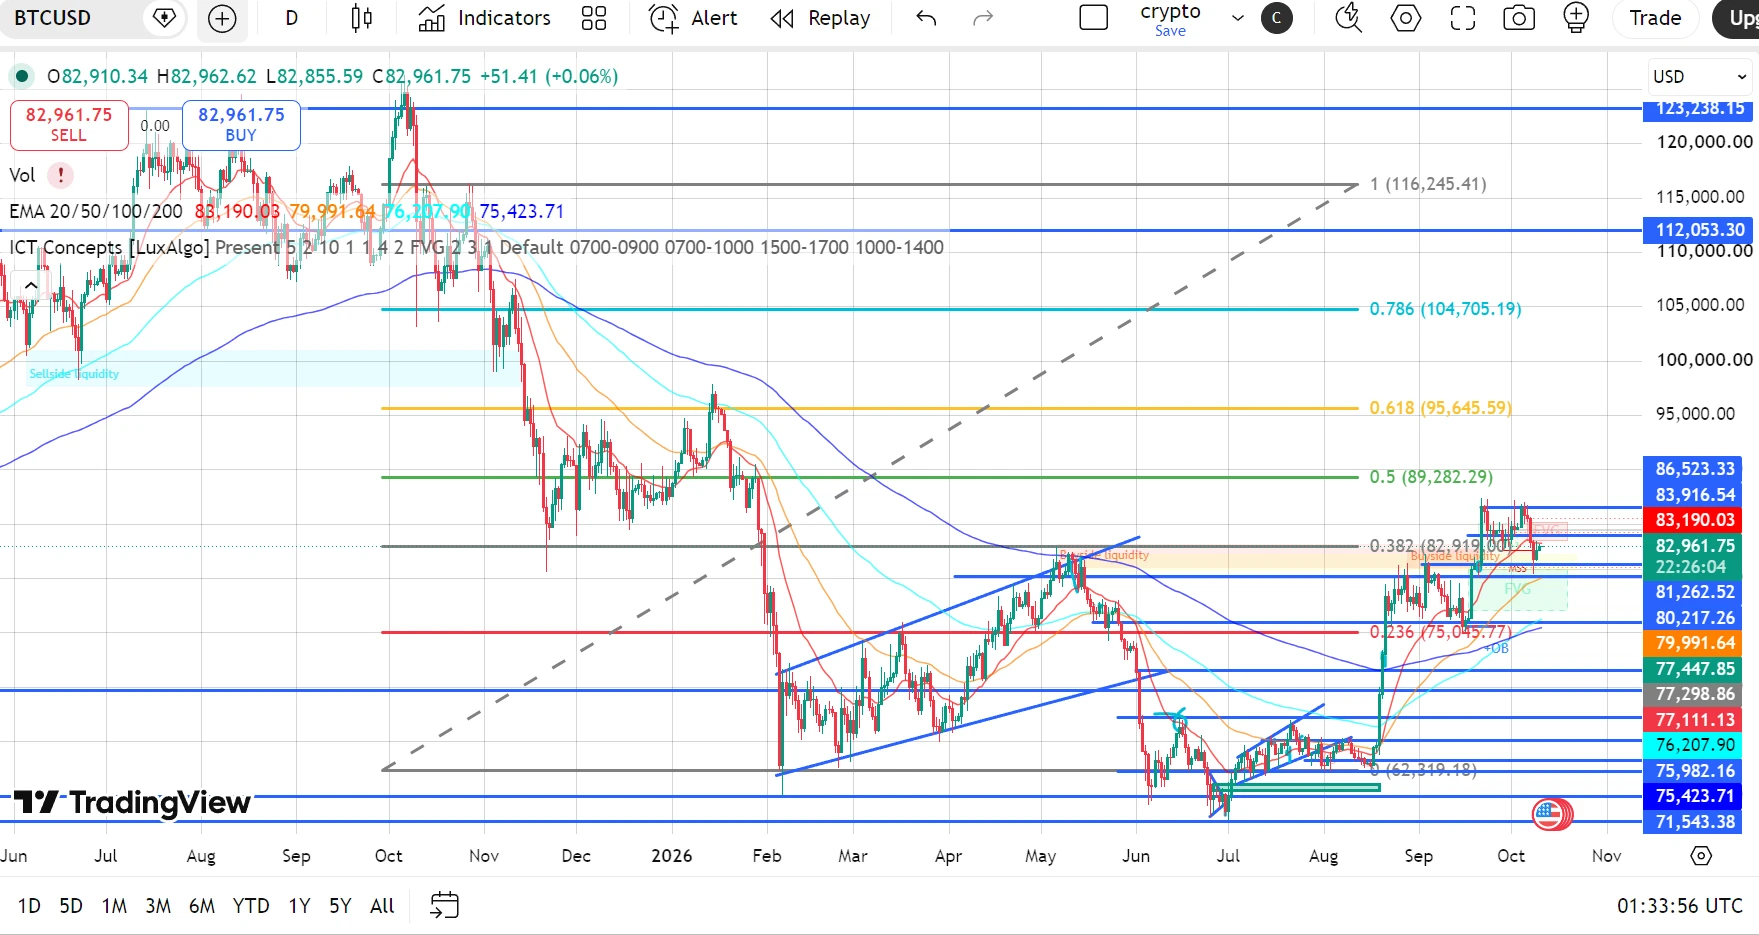
Task: Select the 6M date range
Action: [x=202, y=906]
